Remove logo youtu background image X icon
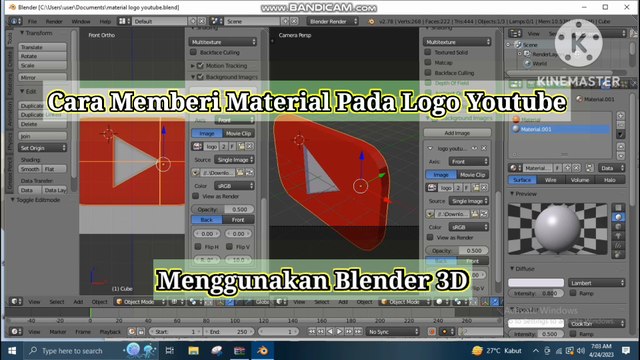Image resolution: width=640 pixels, height=360 pixels. pyautogui.click(x=484, y=149)
